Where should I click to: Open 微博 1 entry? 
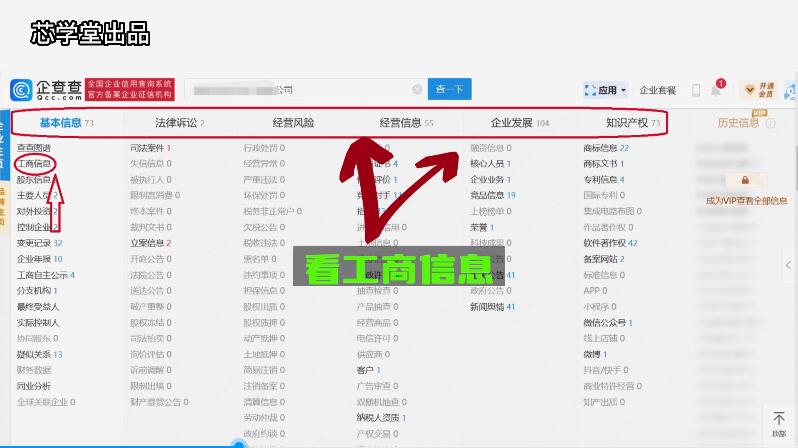tap(595, 354)
